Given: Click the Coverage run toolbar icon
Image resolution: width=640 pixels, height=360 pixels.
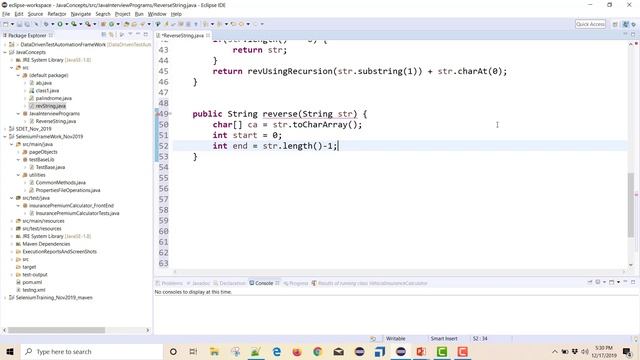Looking at the screenshot, I should pos(74,24).
